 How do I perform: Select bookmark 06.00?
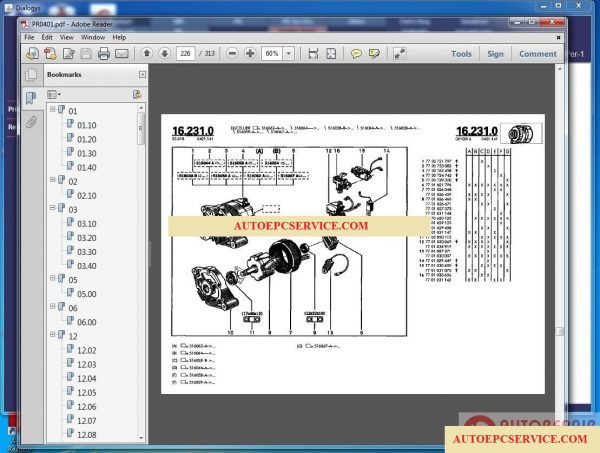pos(86,322)
